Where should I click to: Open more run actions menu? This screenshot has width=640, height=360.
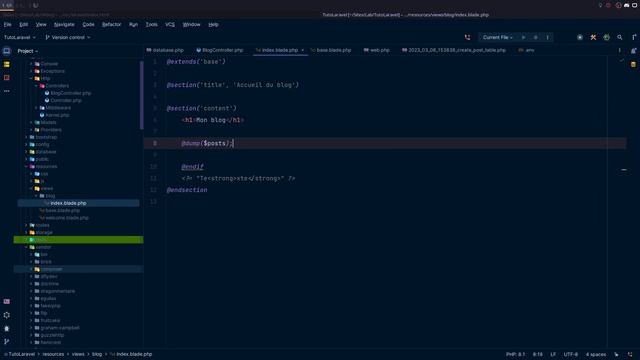coord(548,37)
